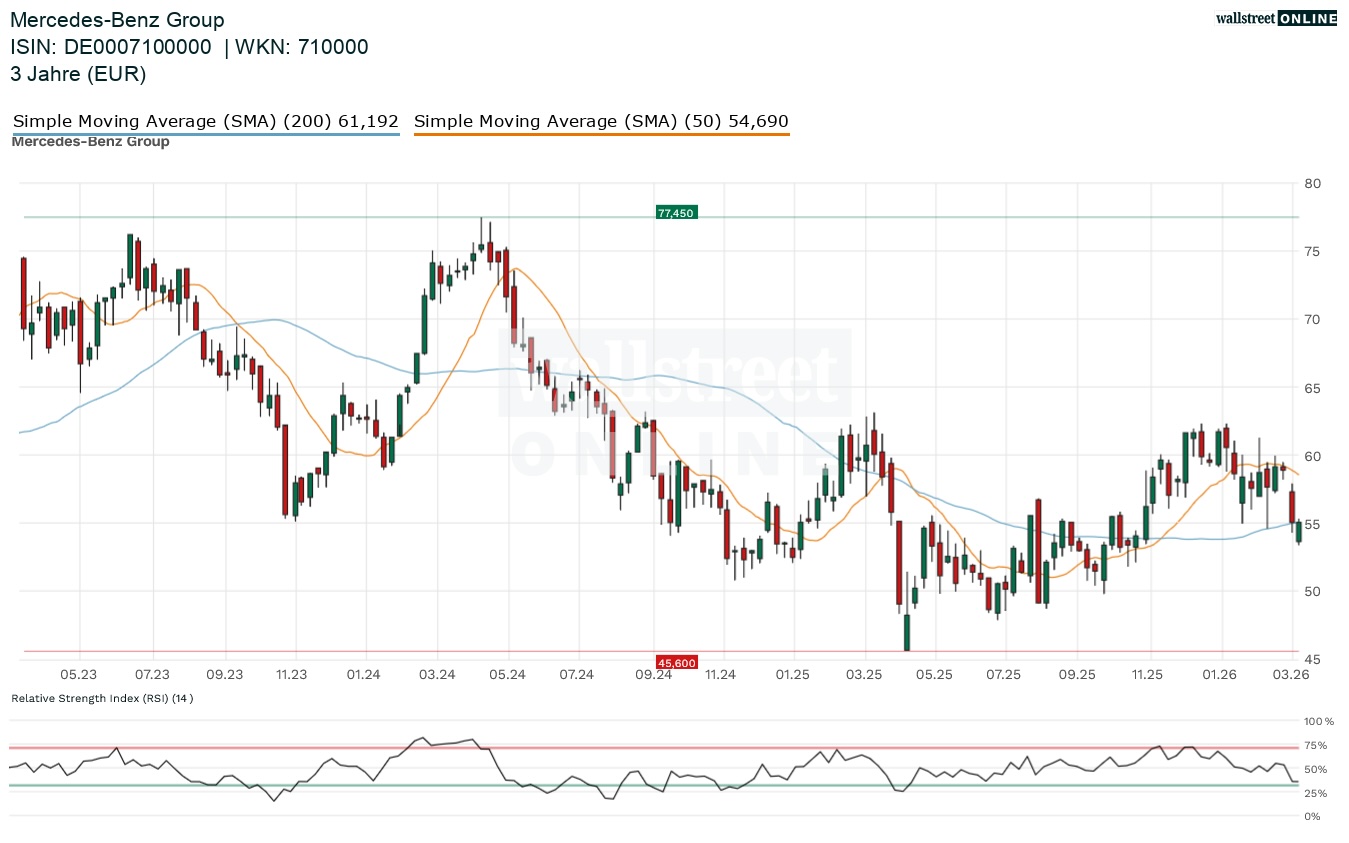
Task: Click the 01.25 date on the x-axis
Action: [791, 675]
